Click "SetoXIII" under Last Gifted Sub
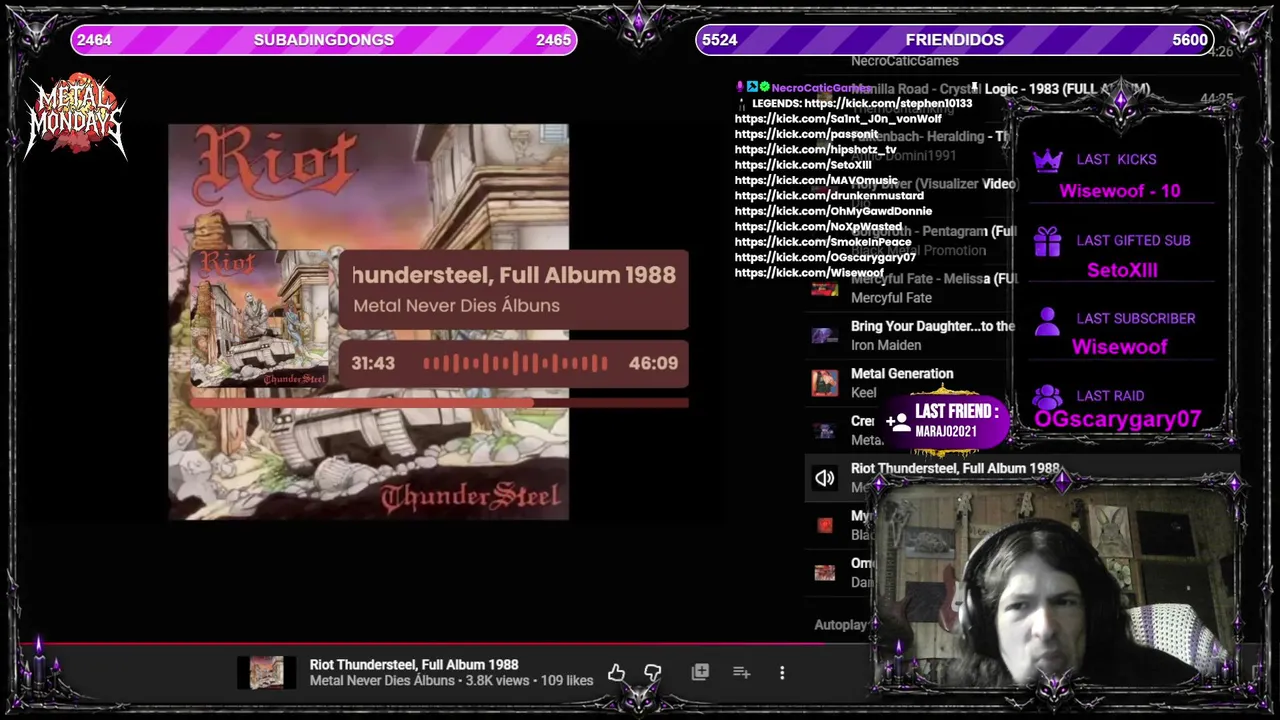 (1122, 270)
